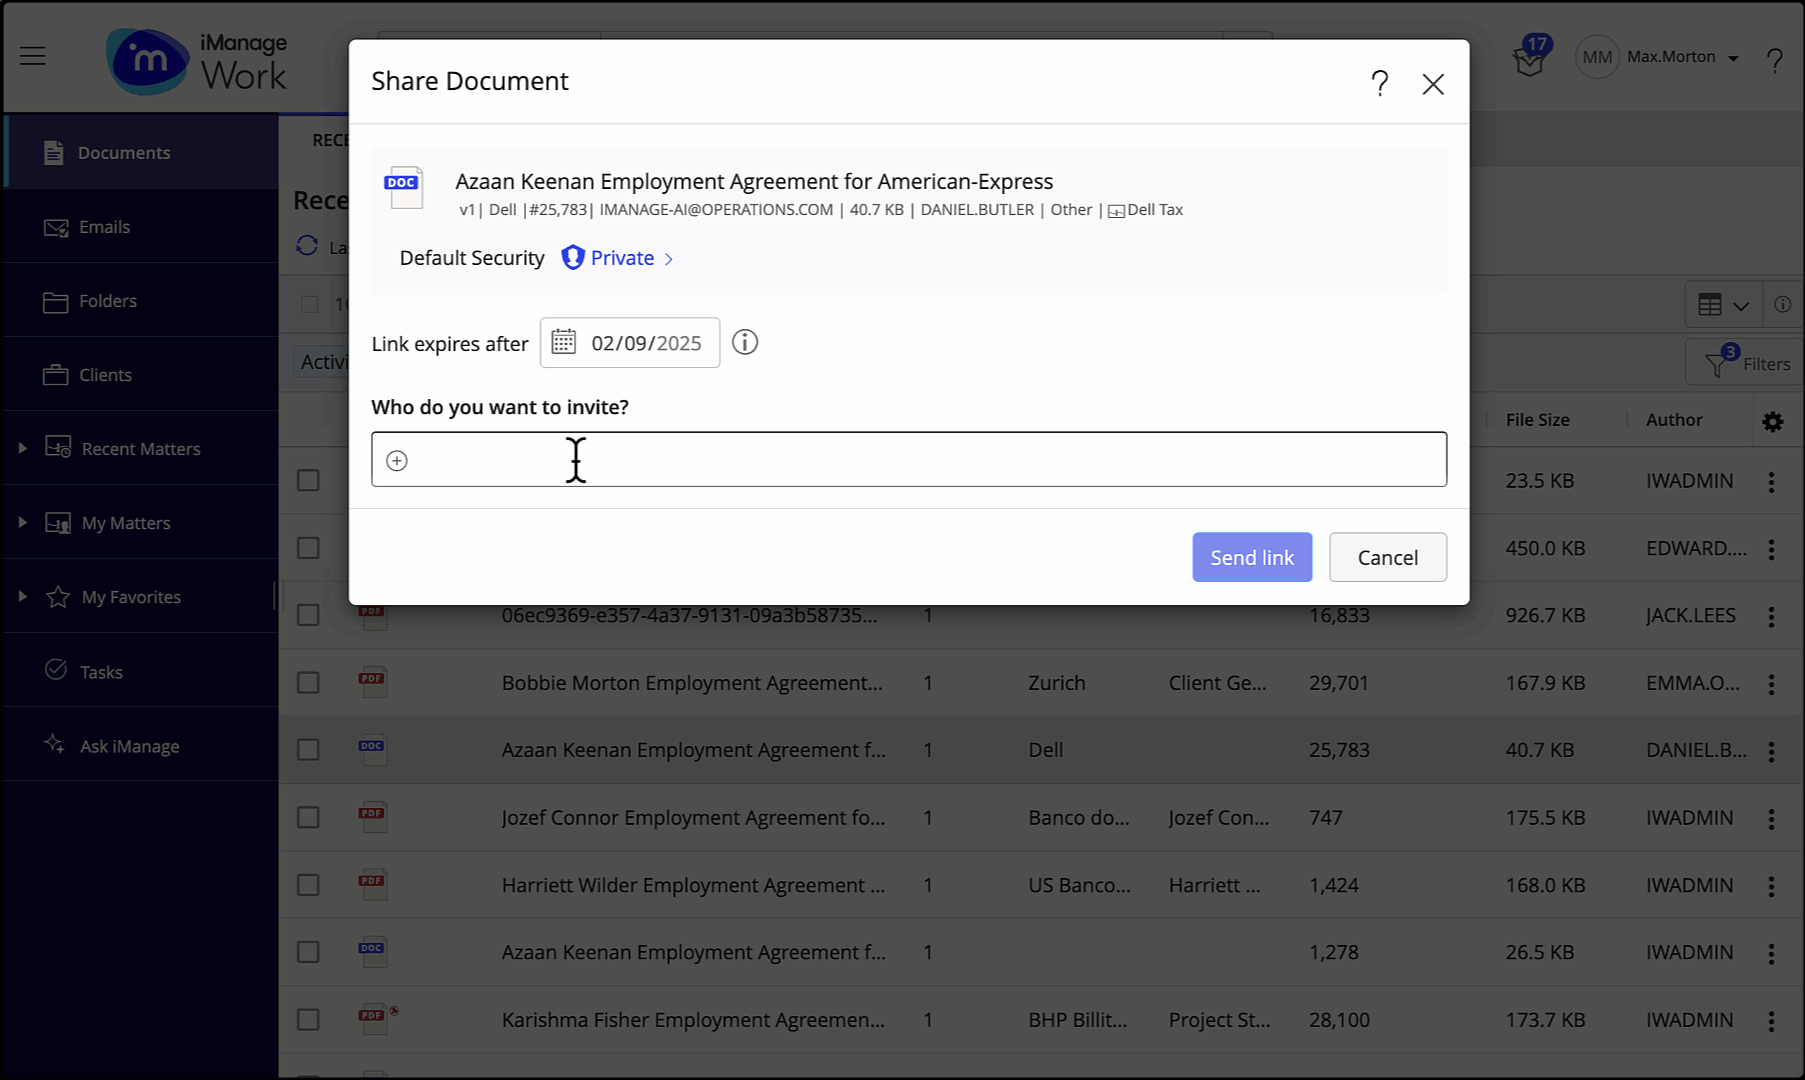This screenshot has height=1080, width=1805.
Task: Click the plus icon to add an invitee
Action: click(396, 460)
